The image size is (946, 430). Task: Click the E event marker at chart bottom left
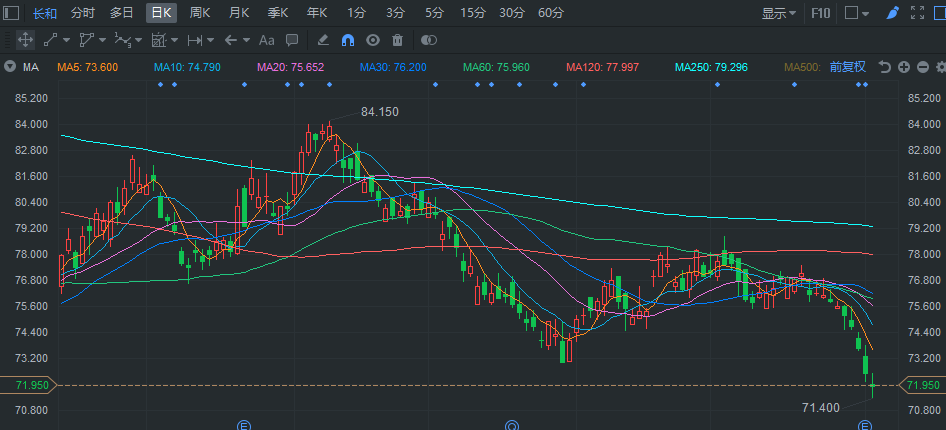pyautogui.click(x=244, y=426)
